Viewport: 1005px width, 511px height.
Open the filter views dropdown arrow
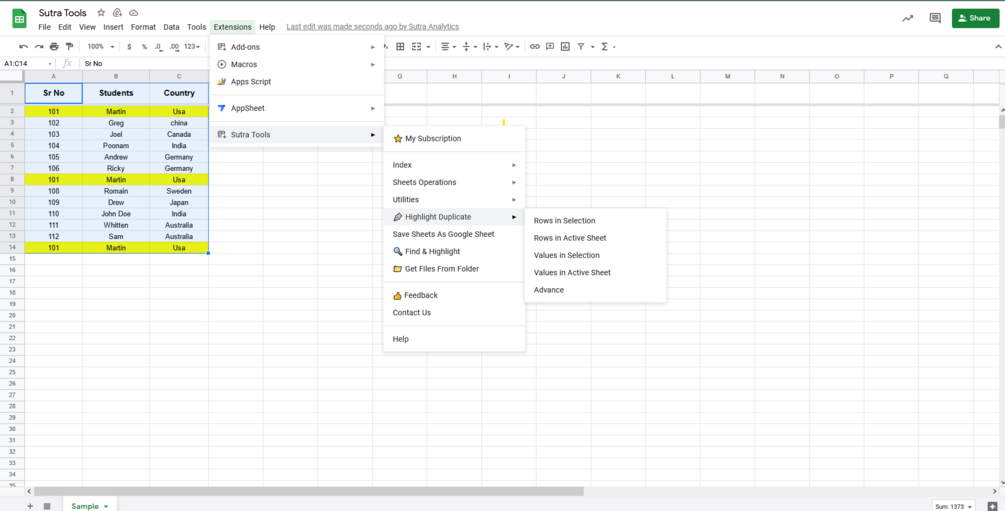click(x=592, y=47)
